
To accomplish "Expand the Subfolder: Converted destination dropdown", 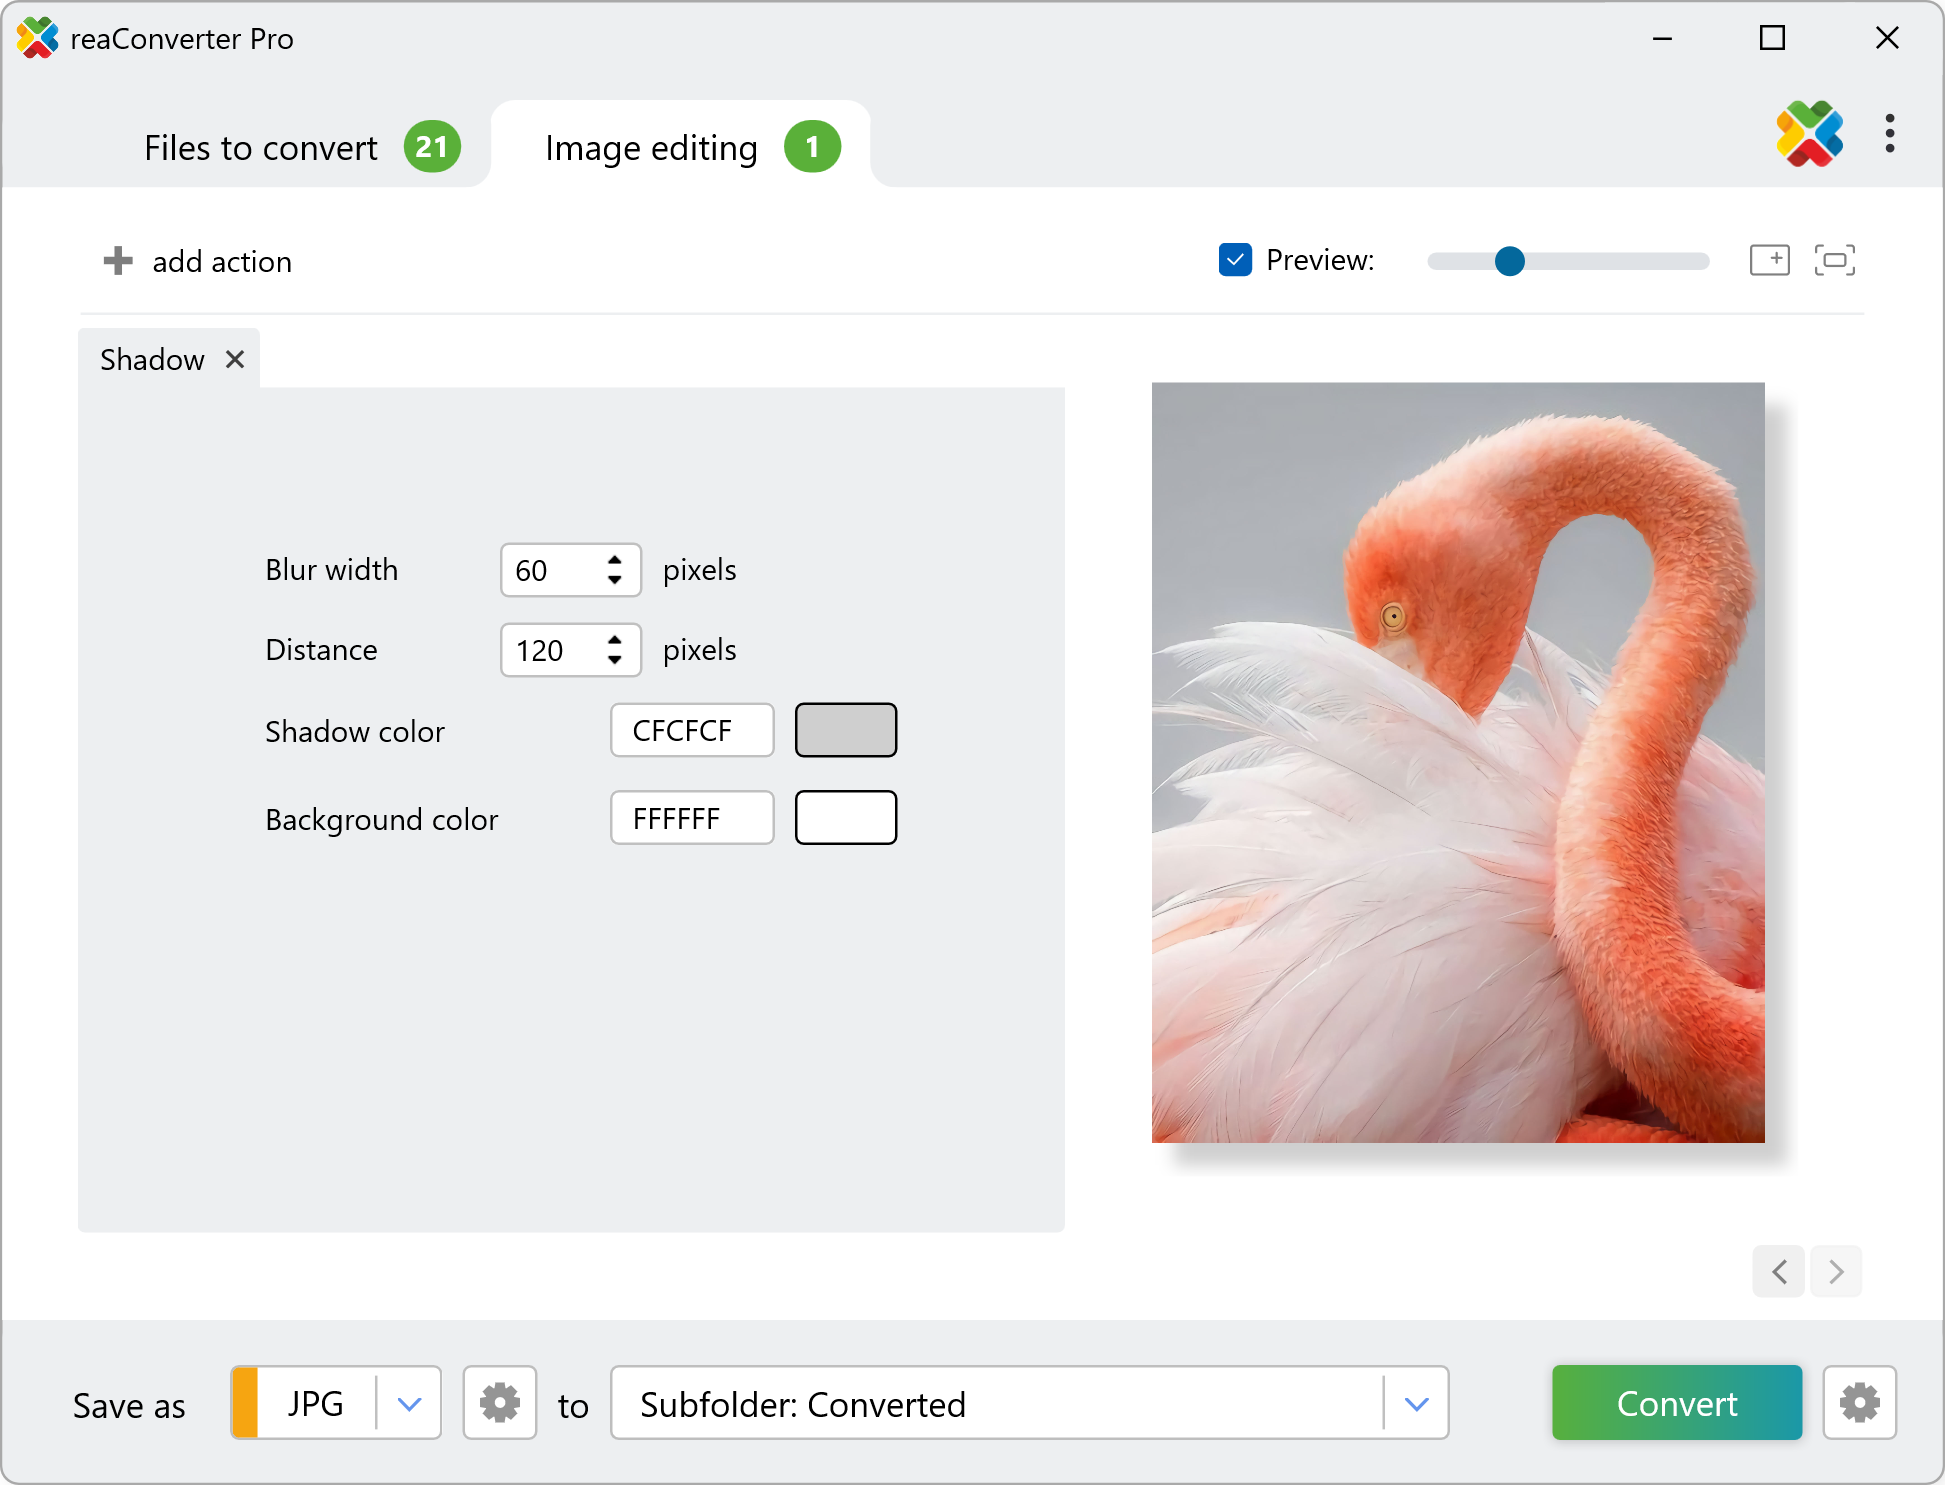I will [1416, 1404].
